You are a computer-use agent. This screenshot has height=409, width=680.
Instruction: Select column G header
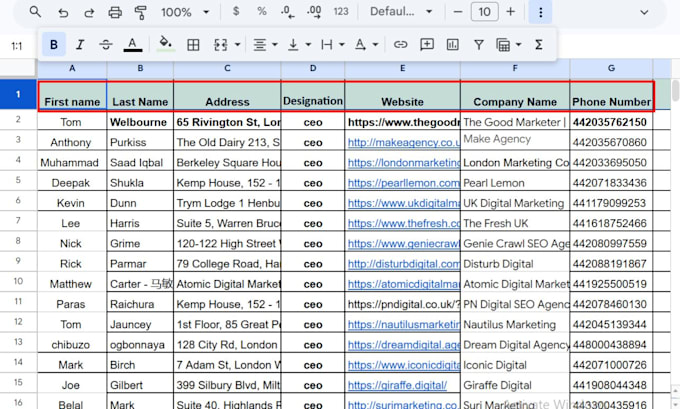pyautogui.click(x=611, y=68)
